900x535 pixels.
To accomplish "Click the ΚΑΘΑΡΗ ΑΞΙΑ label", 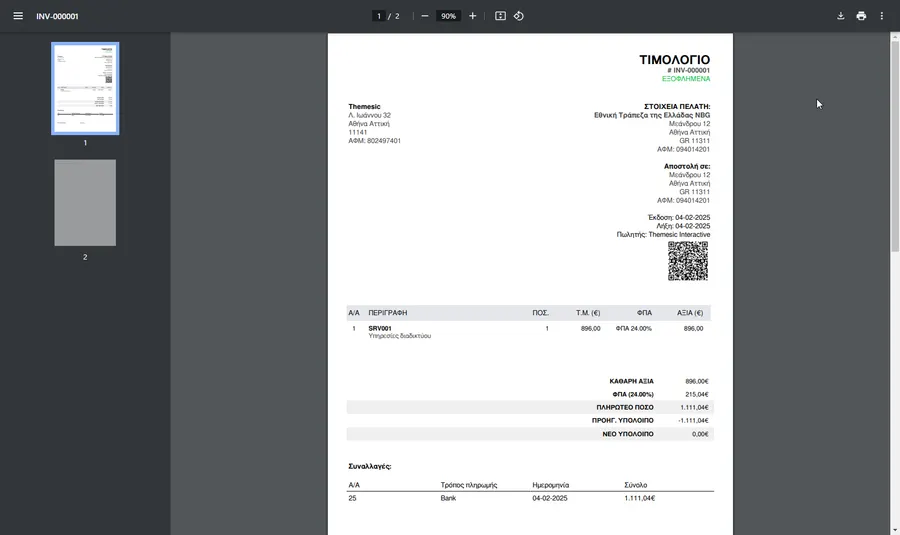I will (631, 381).
